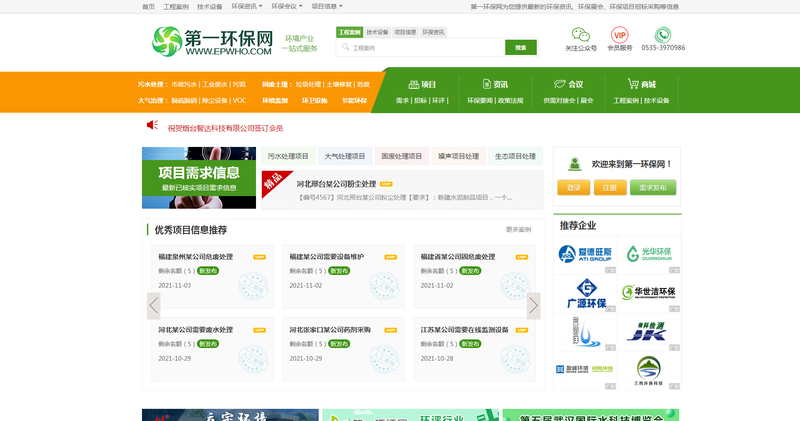
Task: Open the 工业废水 link in orange bar
Action: [x=215, y=85]
